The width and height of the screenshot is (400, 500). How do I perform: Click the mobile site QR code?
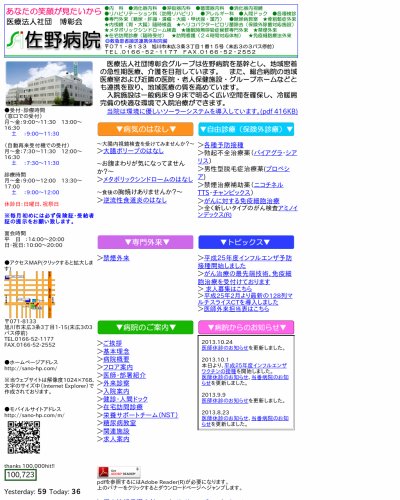coord(24,437)
